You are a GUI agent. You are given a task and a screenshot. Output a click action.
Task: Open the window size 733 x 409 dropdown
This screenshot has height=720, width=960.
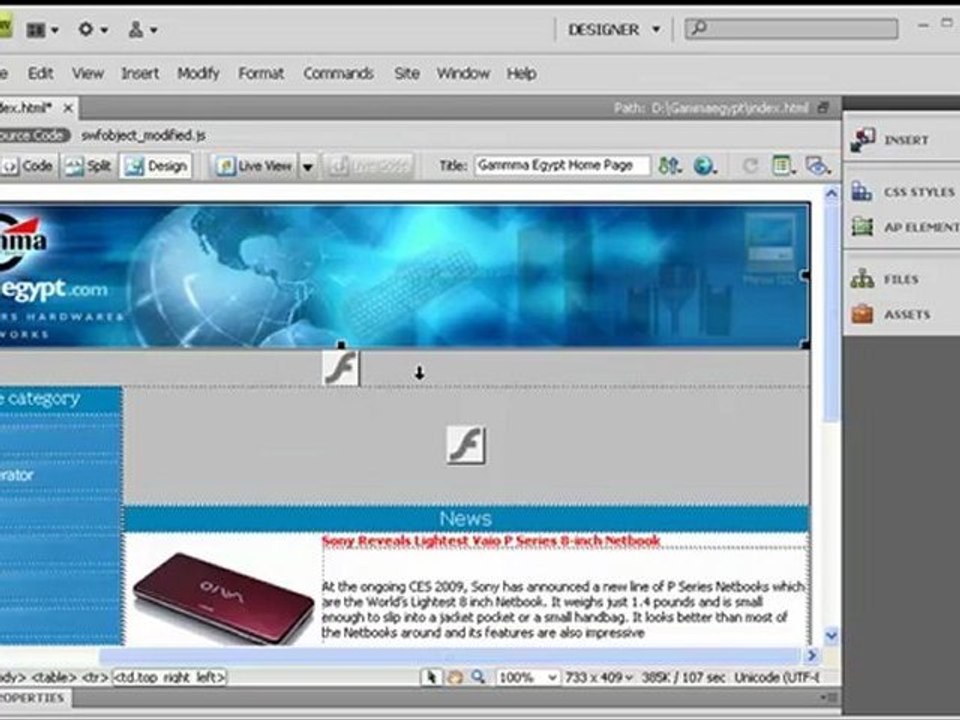coord(599,678)
